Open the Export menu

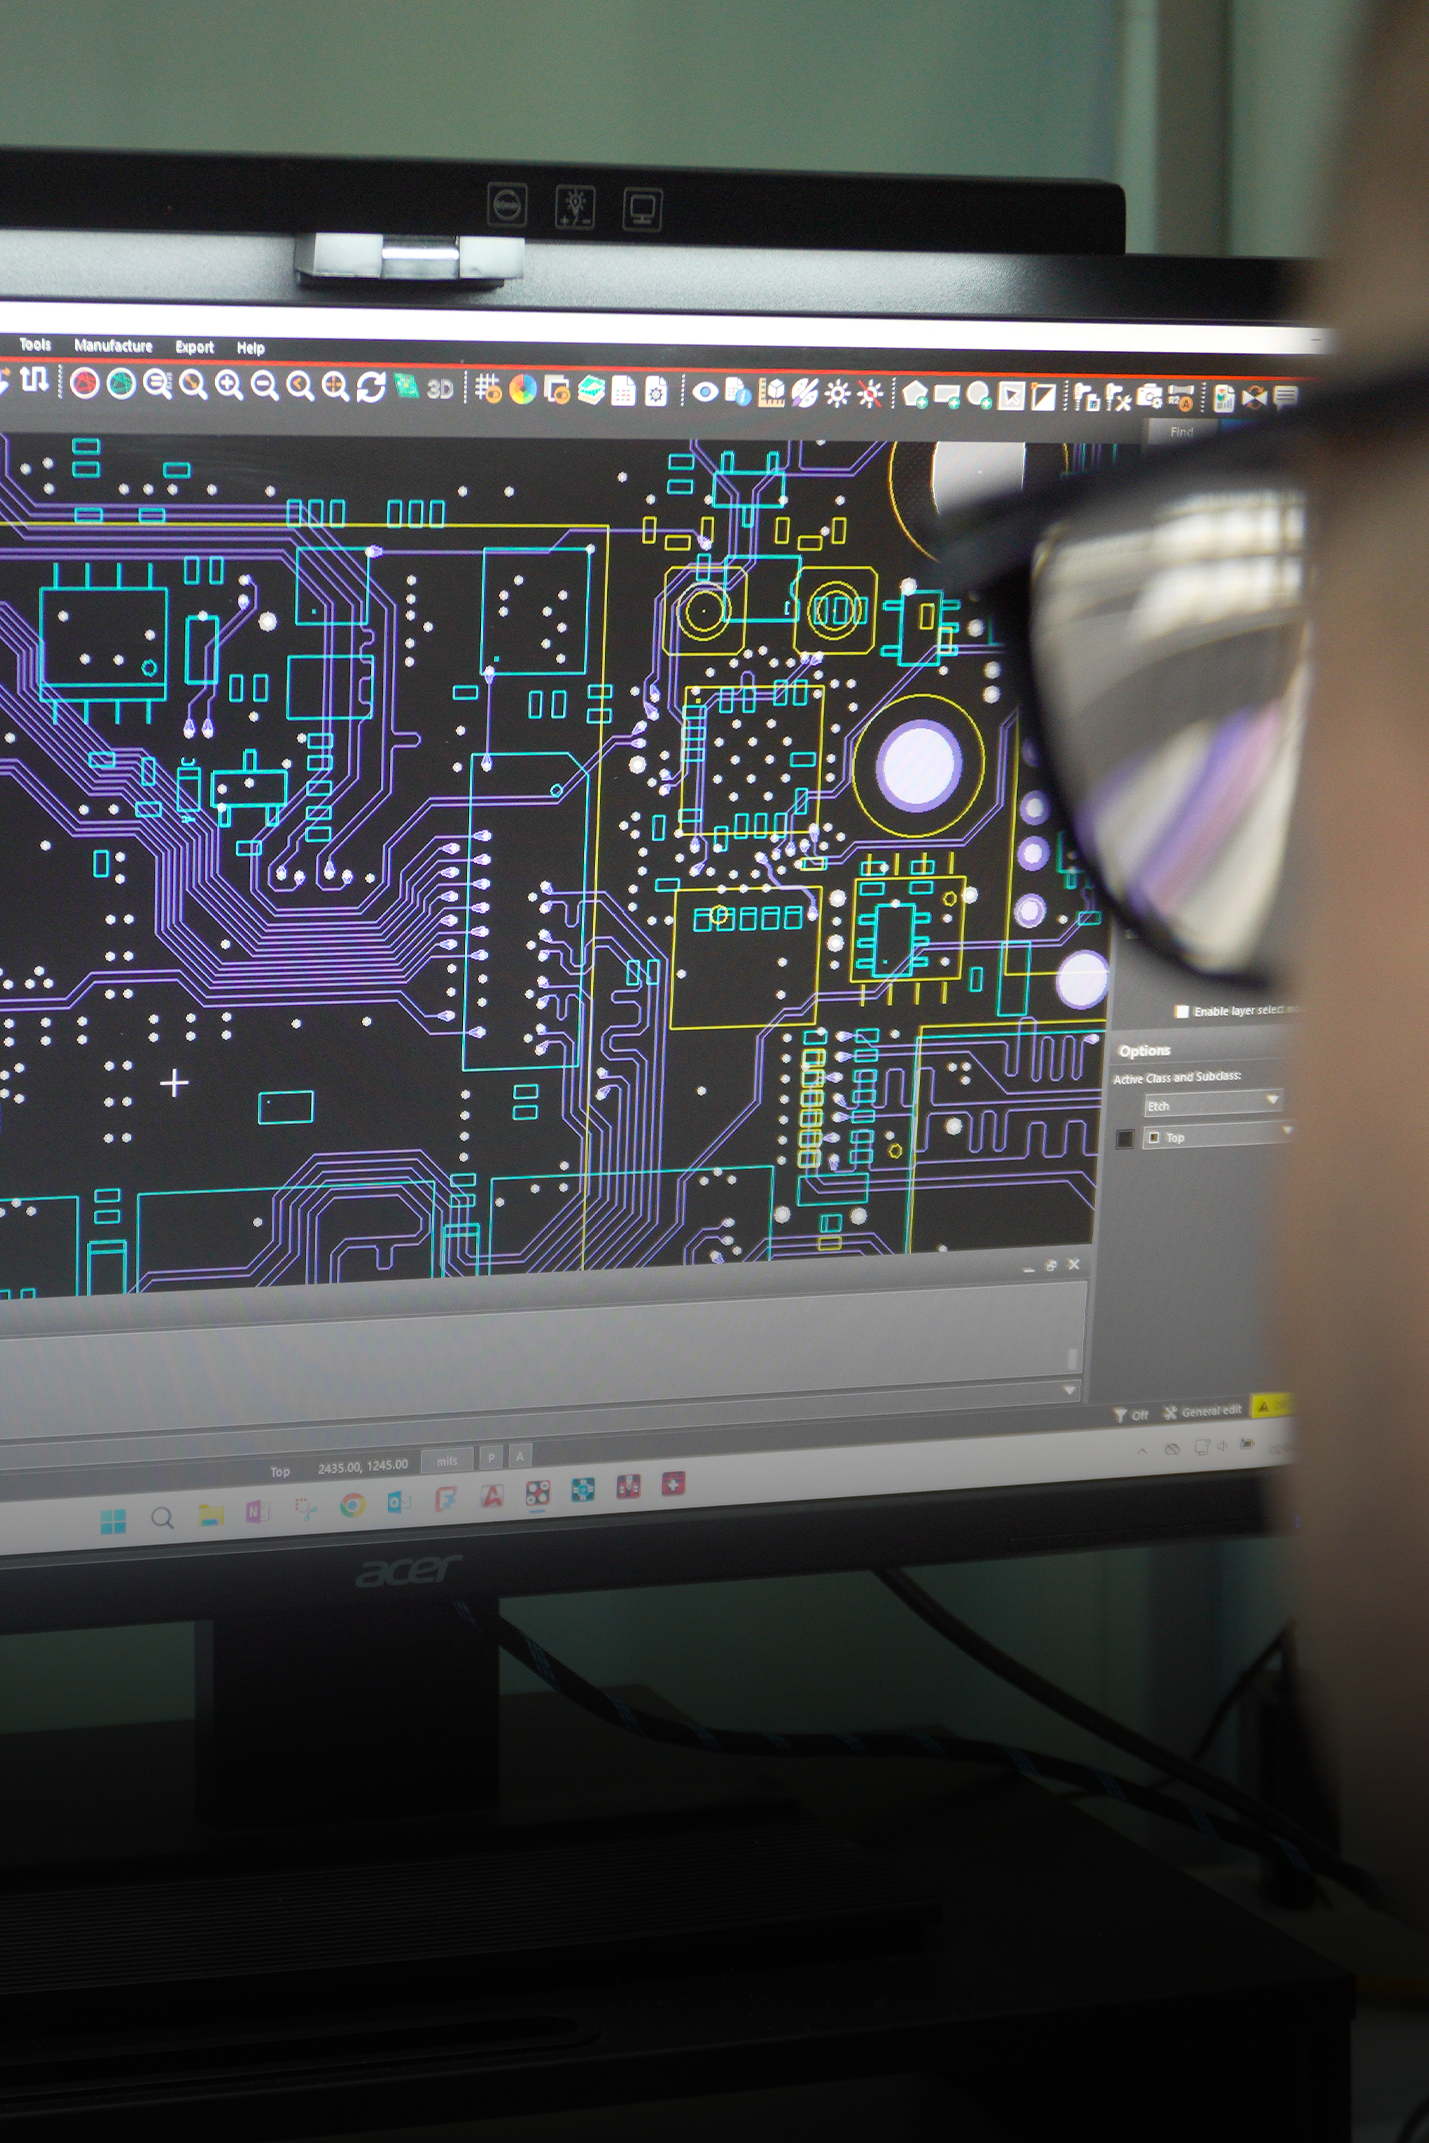(x=194, y=347)
